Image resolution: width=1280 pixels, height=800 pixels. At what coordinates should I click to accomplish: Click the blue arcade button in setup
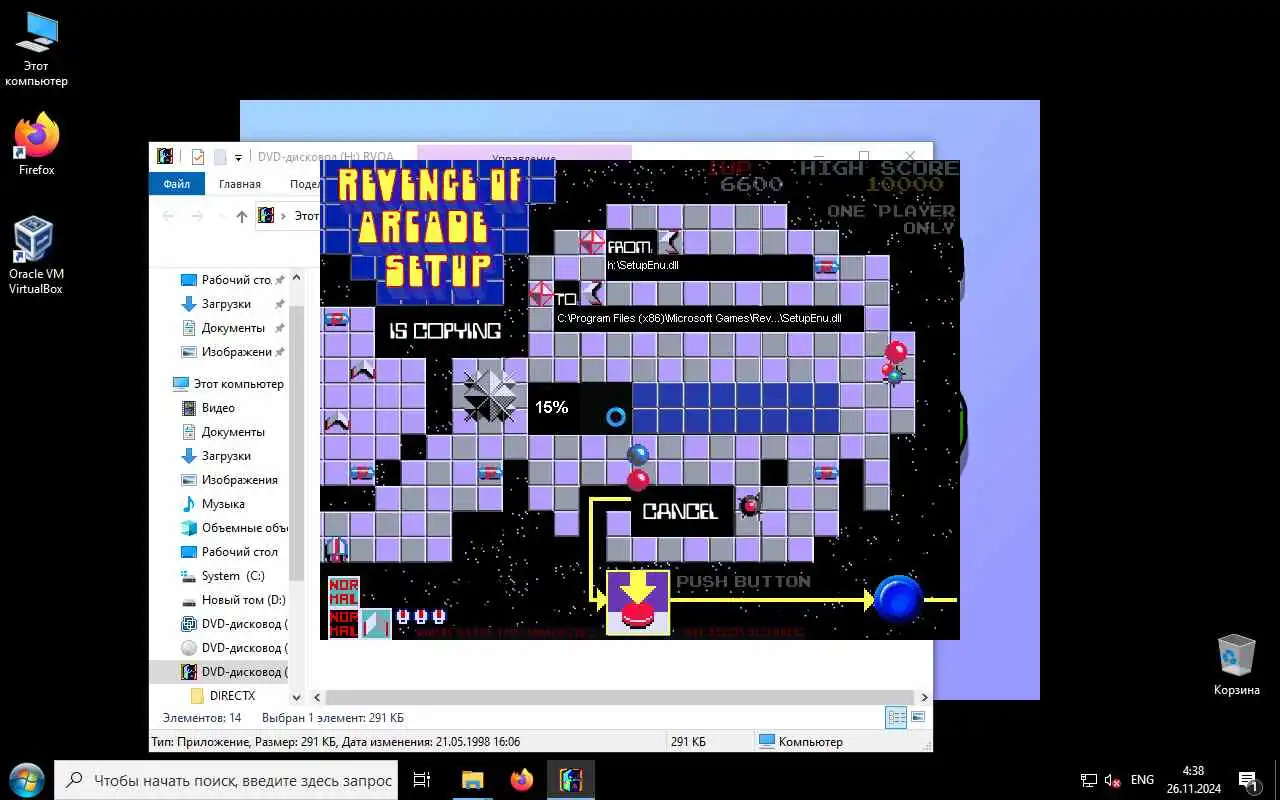point(898,599)
